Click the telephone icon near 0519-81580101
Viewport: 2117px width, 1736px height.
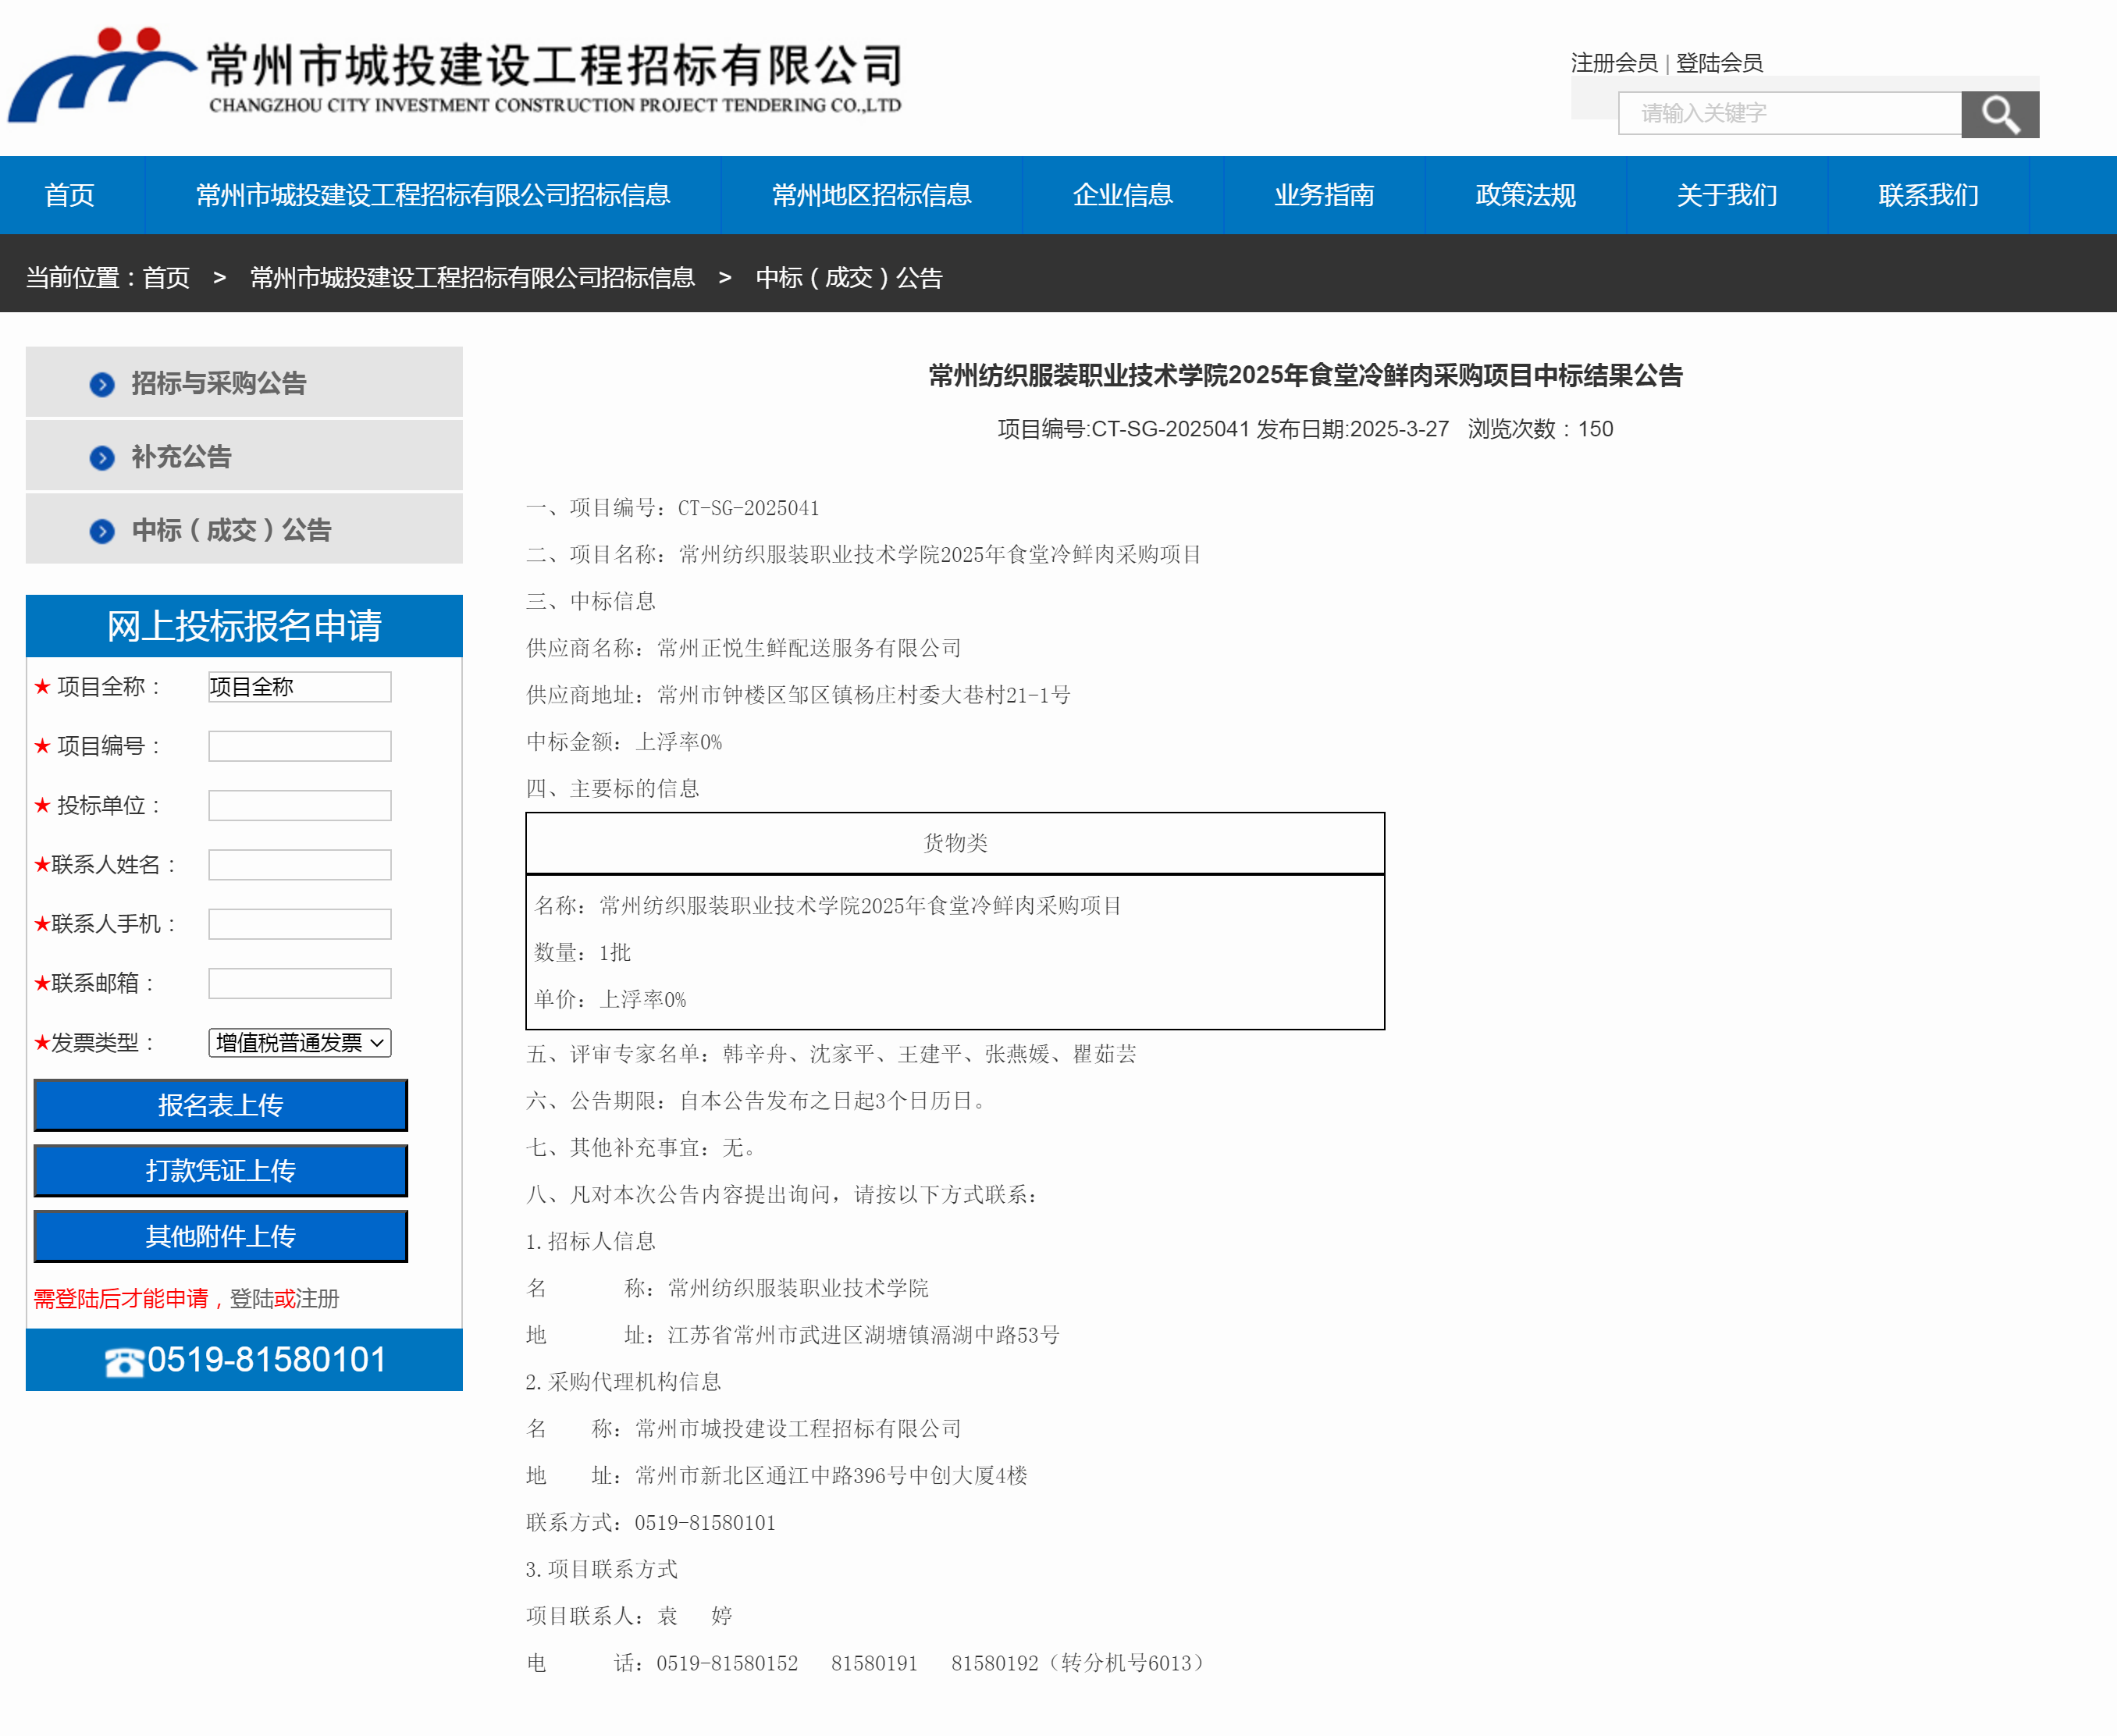[124, 1362]
